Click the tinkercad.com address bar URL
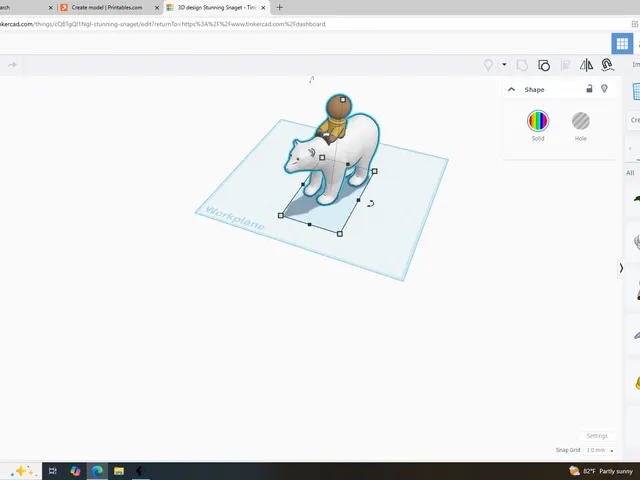 [162, 24]
